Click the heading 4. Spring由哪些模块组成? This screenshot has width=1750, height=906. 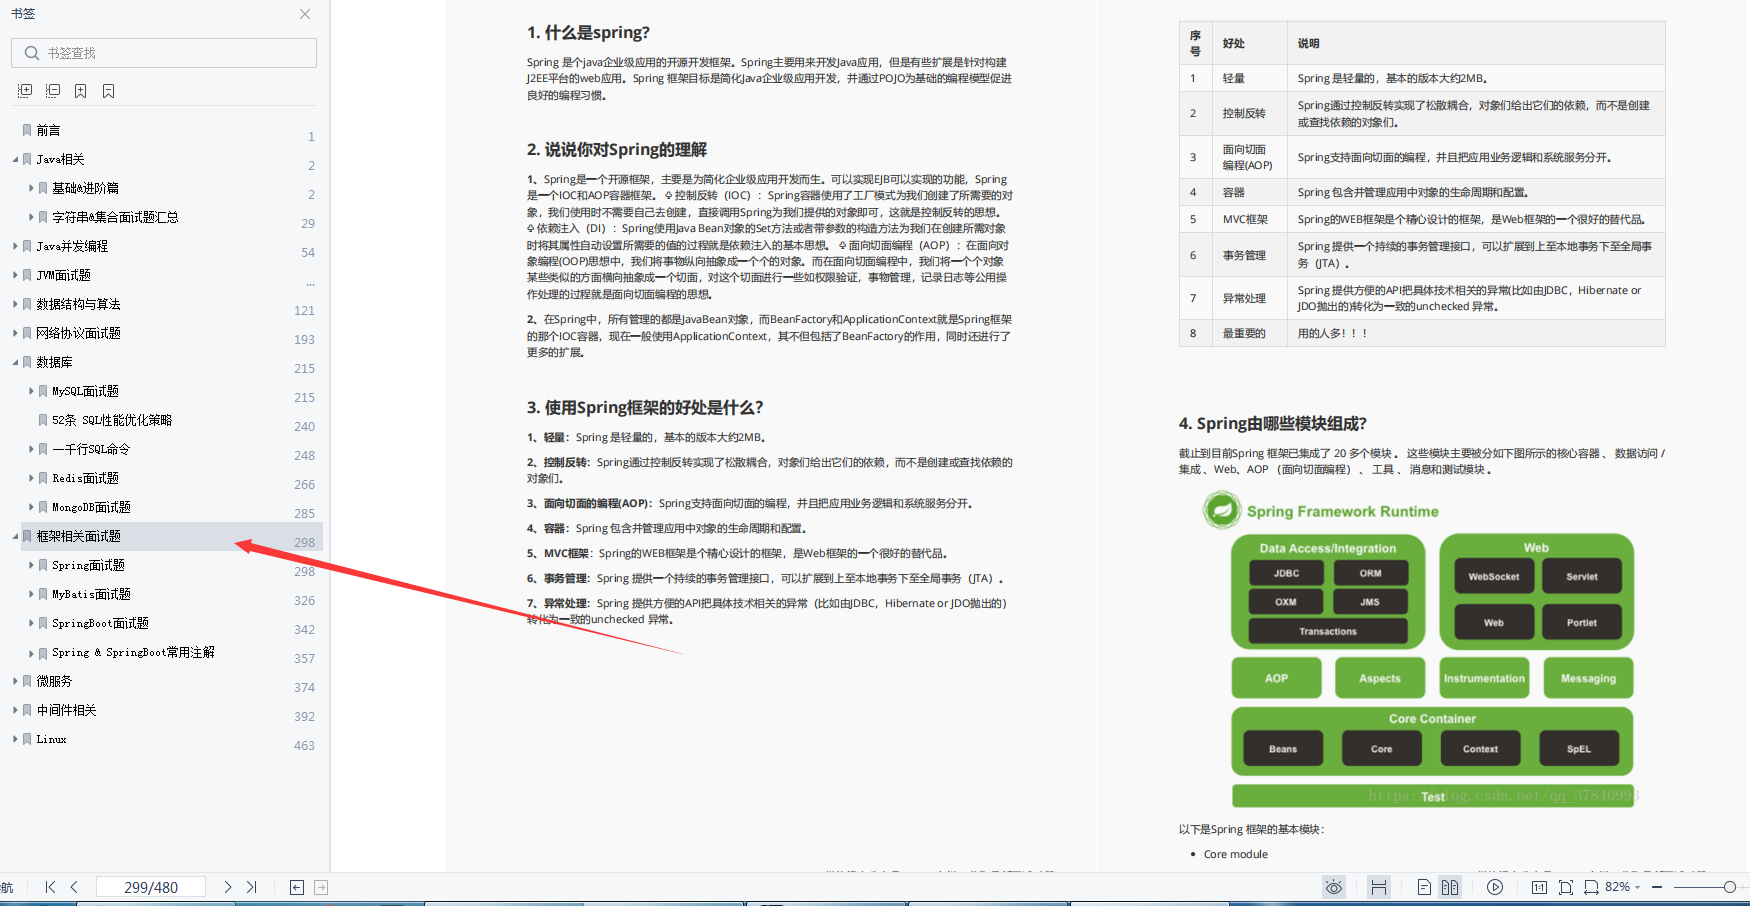pyautogui.click(x=1272, y=424)
